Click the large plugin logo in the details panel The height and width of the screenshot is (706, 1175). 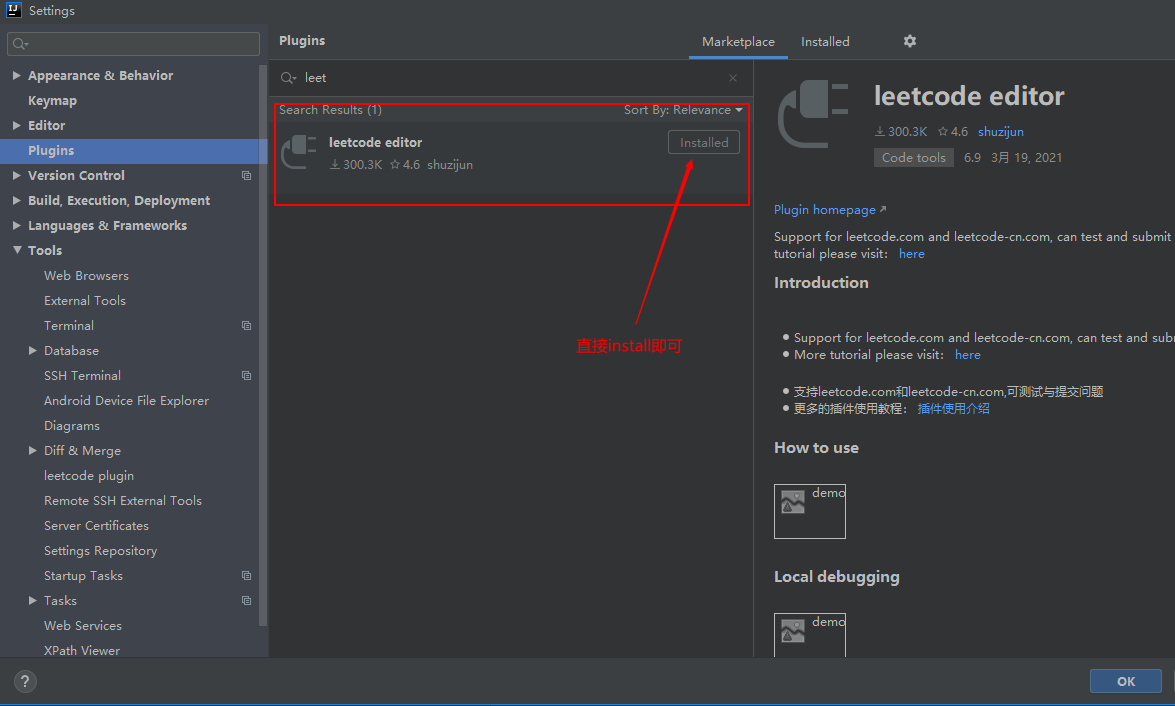click(813, 114)
